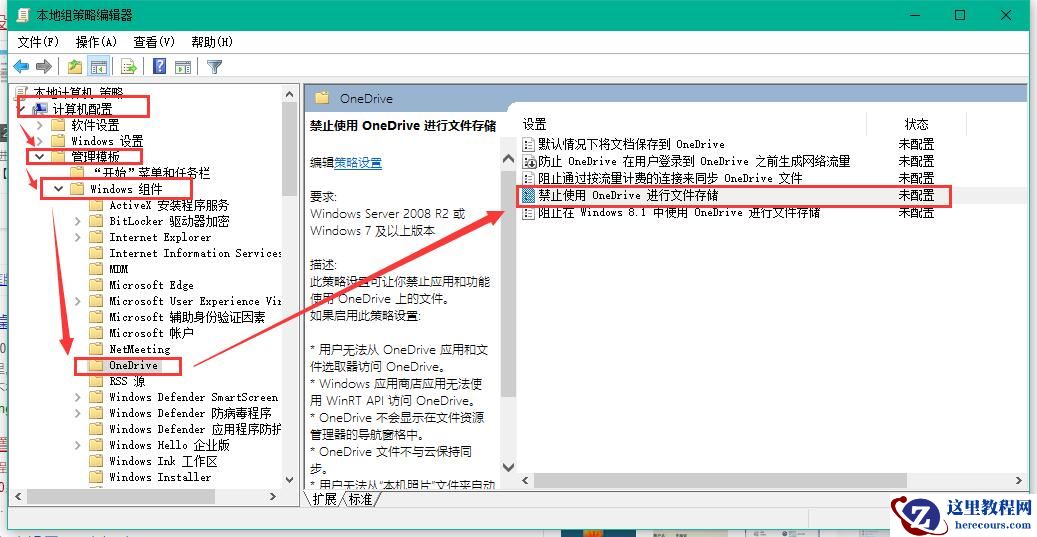Expand the 软件设置 tree node

[40, 125]
